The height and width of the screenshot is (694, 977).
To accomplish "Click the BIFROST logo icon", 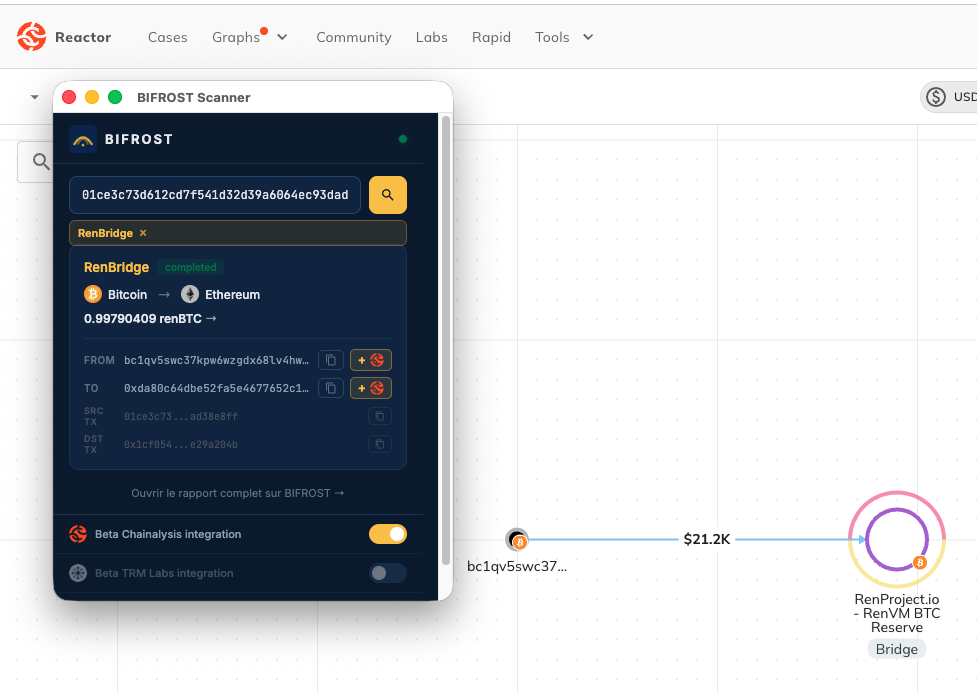I will (x=83, y=139).
